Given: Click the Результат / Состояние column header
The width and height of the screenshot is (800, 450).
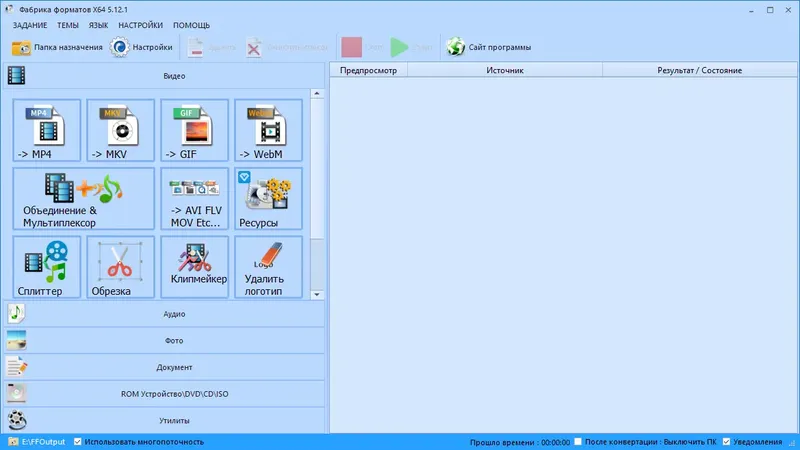Looking at the screenshot, I should point(699,70).
